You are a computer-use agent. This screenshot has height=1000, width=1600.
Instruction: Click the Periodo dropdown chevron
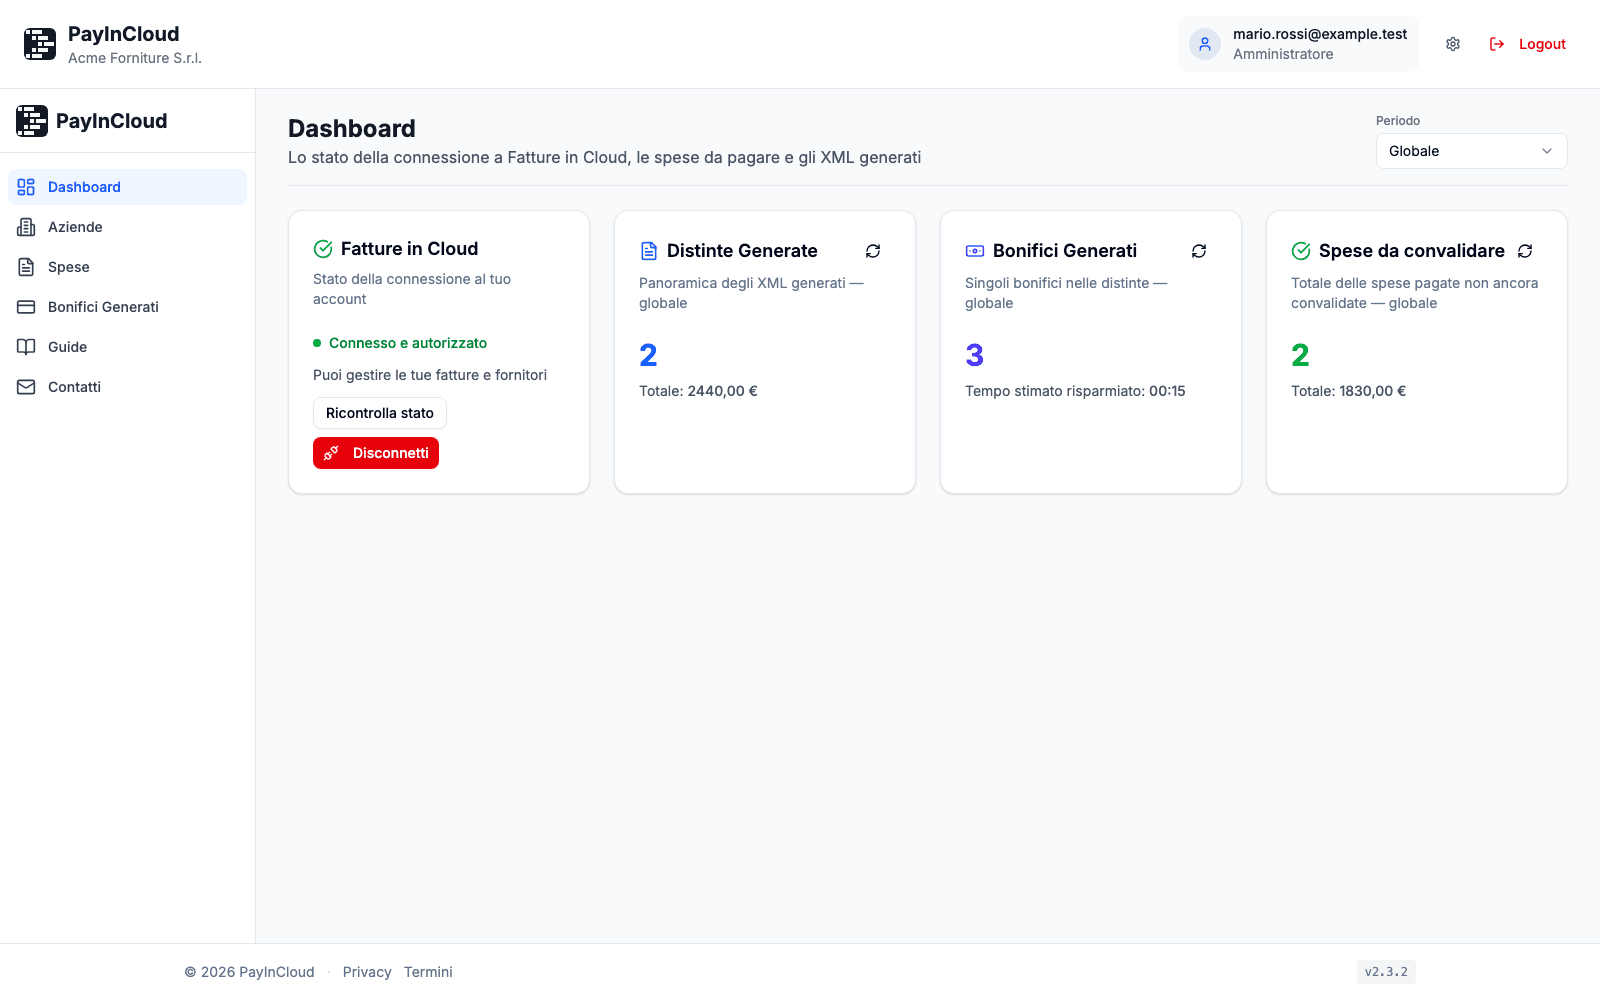(1547, 151)
